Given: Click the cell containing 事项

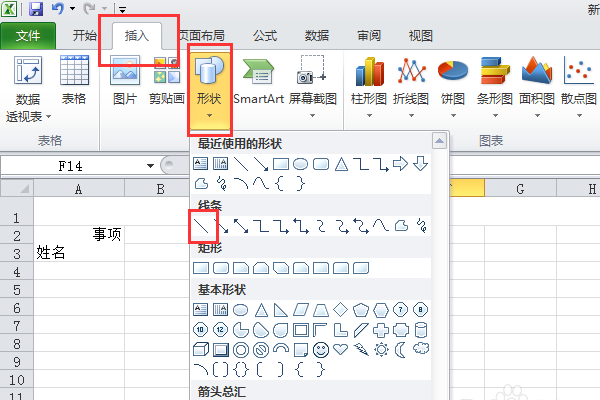Looking at the screenshot, I should tap(79, 234).
